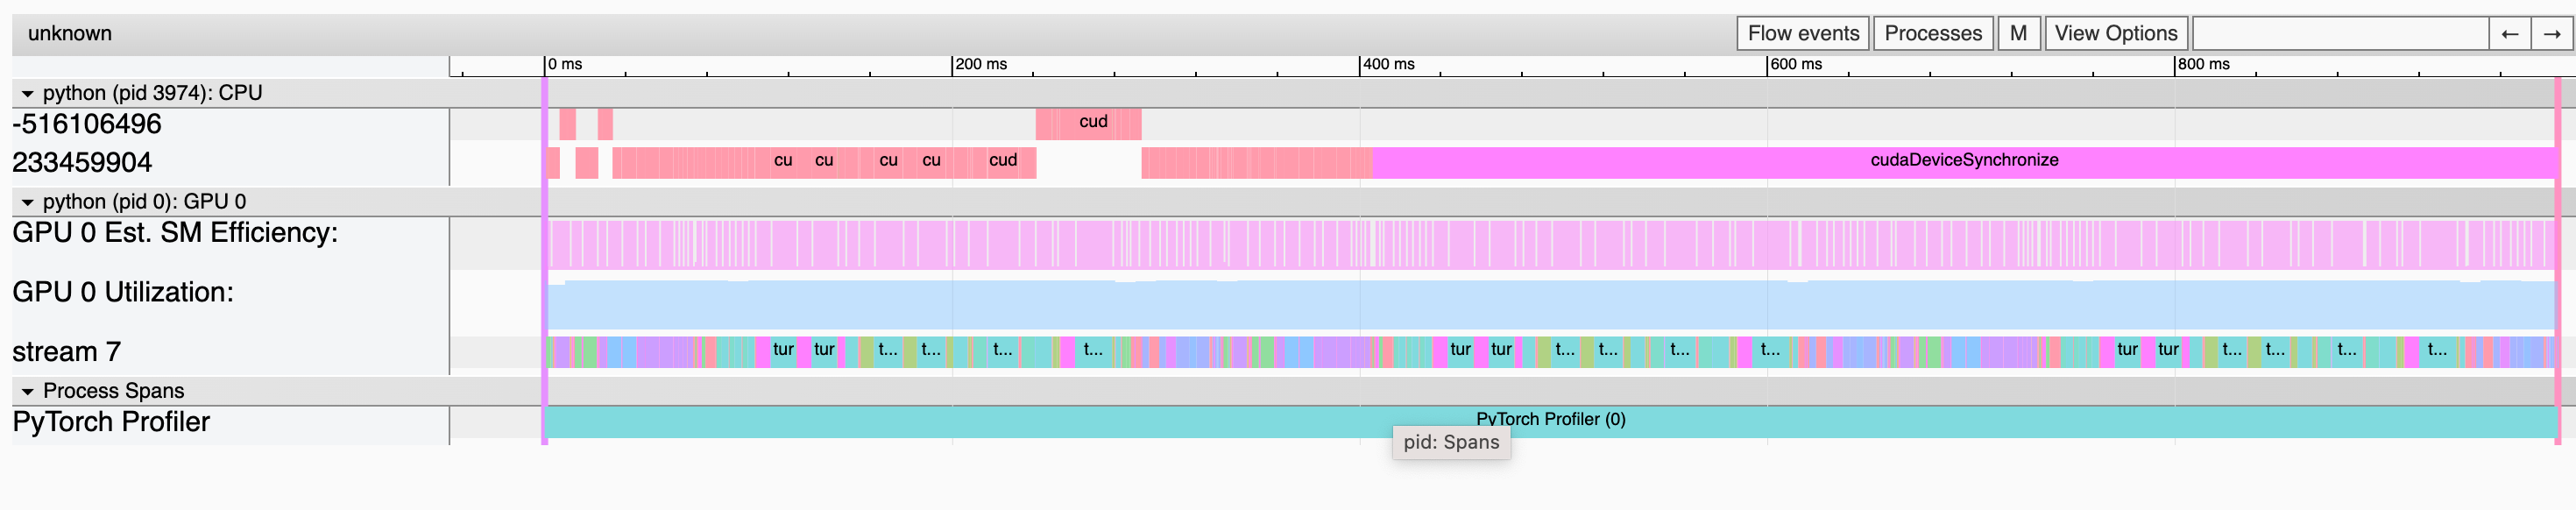Viewport: 2576px width, 510px height.
Task: Click the M metadata button
Action: coord(2018,33)
